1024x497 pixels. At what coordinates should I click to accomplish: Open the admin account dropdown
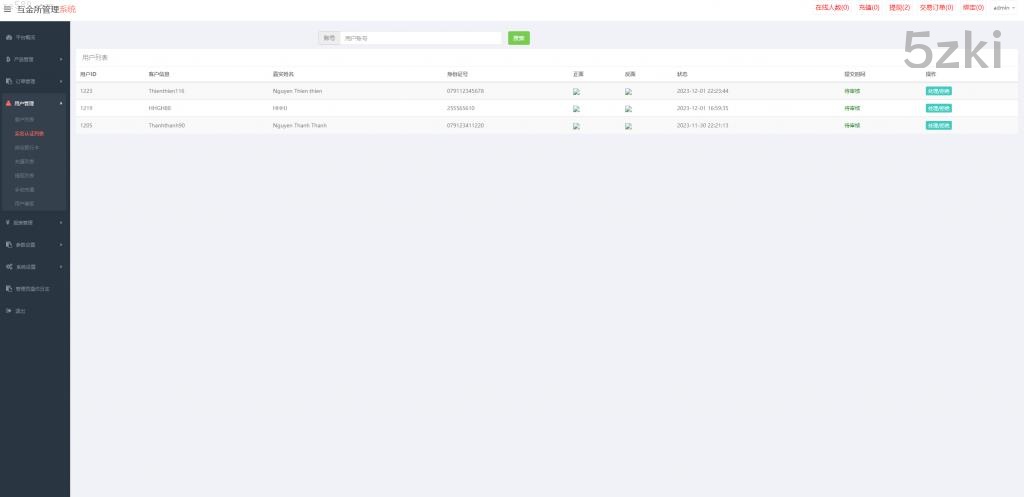pos(1003,7)
